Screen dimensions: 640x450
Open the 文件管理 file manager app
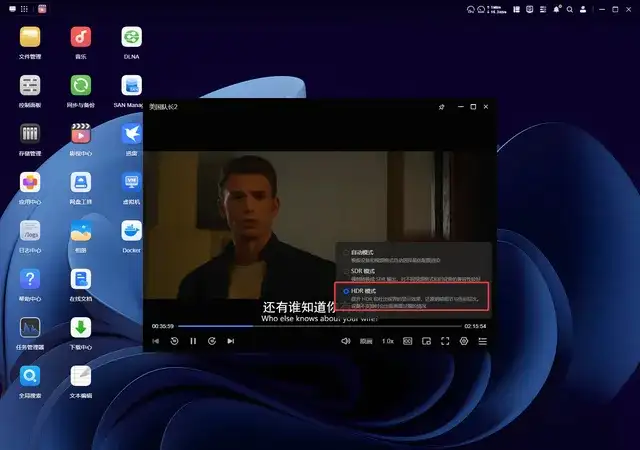tap(30, 38)
